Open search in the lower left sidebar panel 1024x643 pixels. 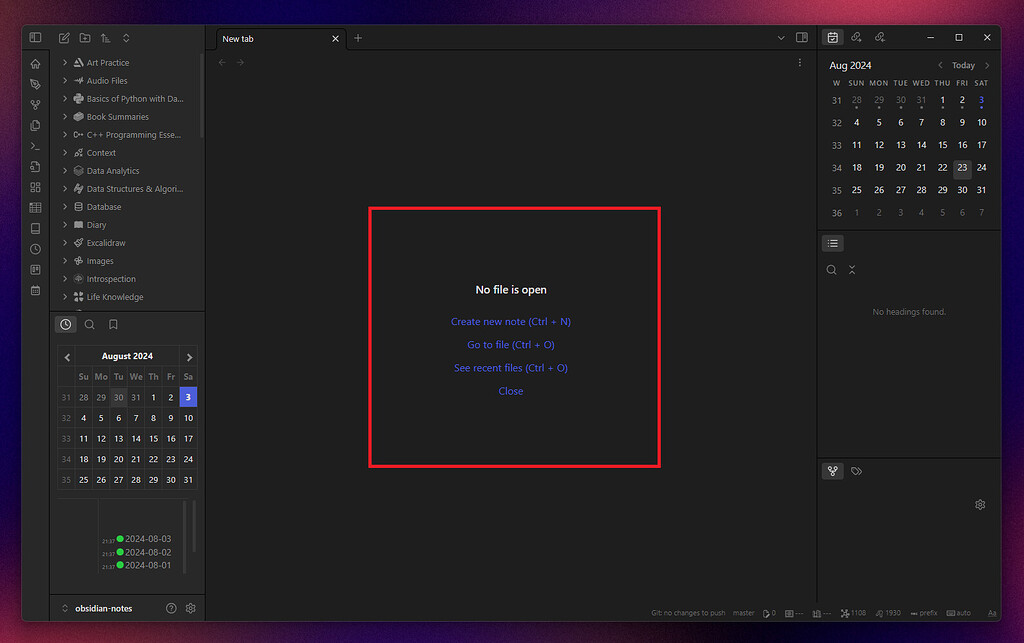tap(89, 324)
